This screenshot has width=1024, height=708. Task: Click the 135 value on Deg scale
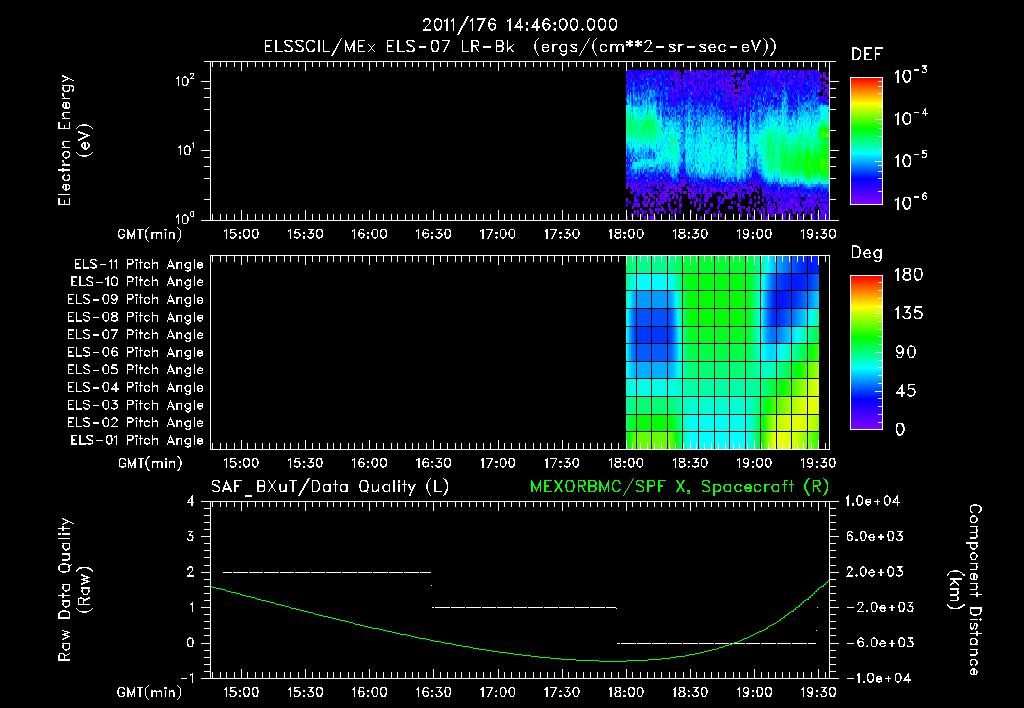point(908,314)
